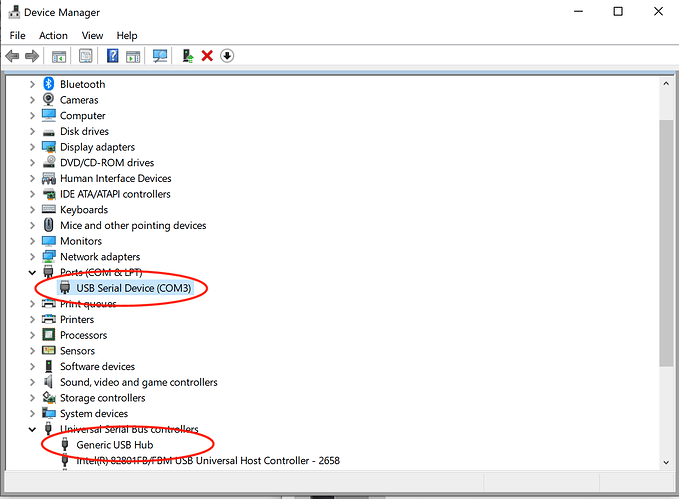Viewport: 679px width, 499px height.
Task: Click the Storage controllers icon
Action: [x=48, y=397]
